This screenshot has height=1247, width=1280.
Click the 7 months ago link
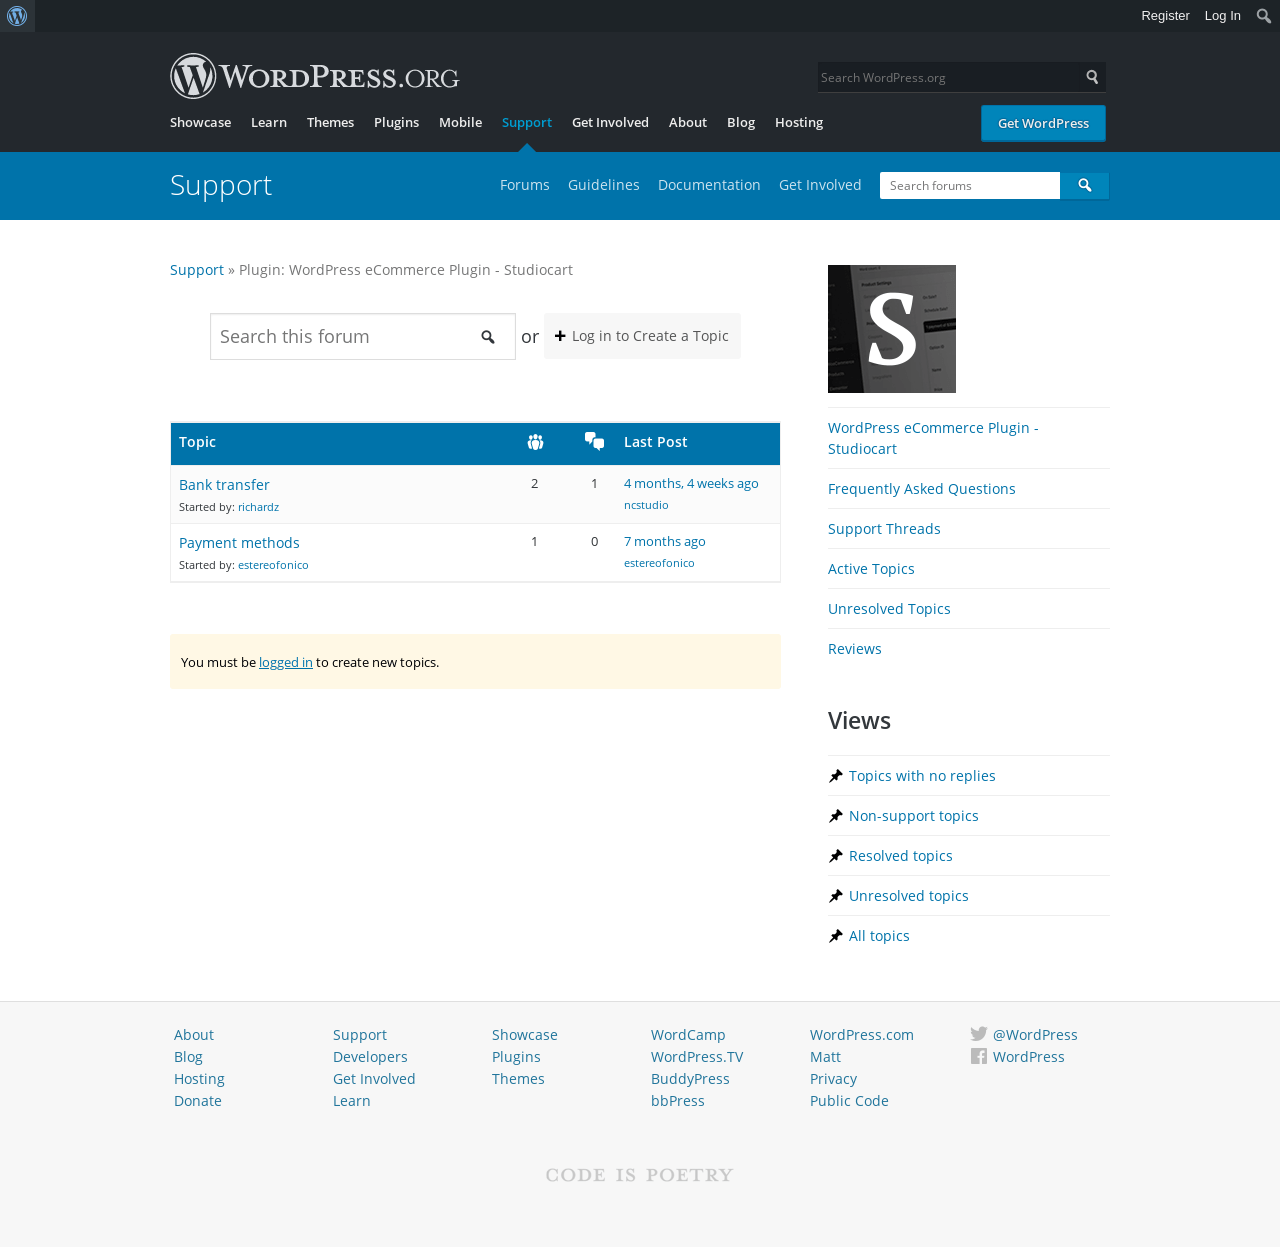(665, 542)
